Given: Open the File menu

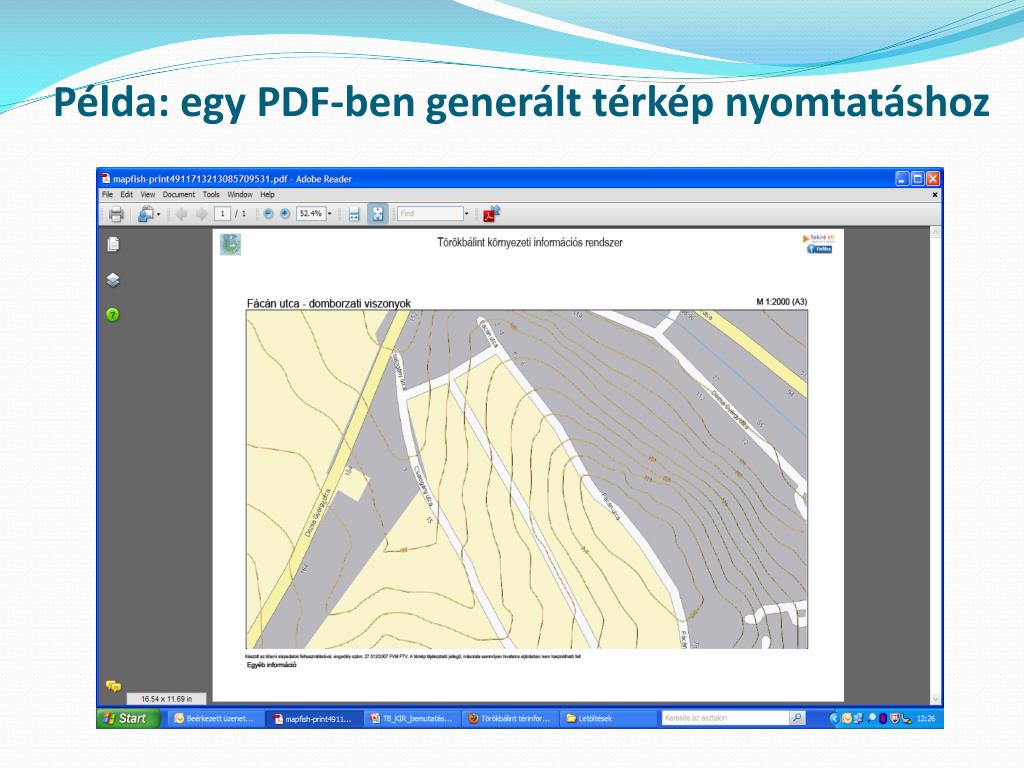Looking at the screenshot, I should click(x=107, y=195).
